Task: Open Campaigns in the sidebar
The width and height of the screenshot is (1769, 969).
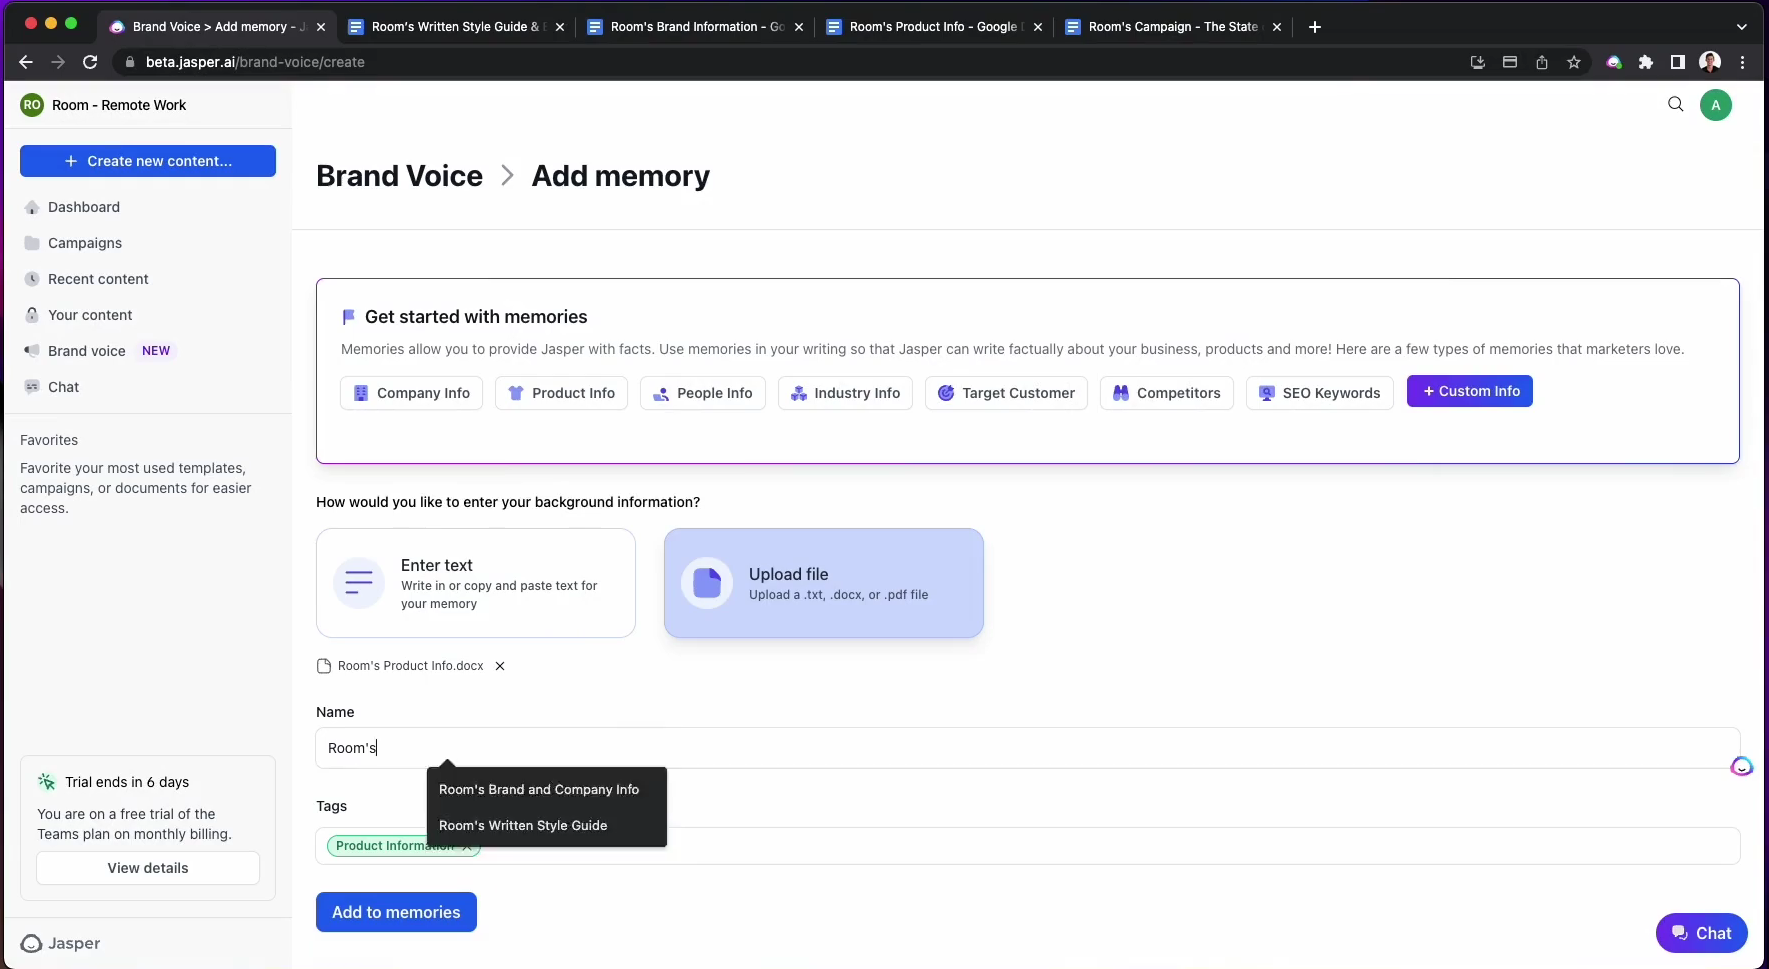Action: (85, 243)
